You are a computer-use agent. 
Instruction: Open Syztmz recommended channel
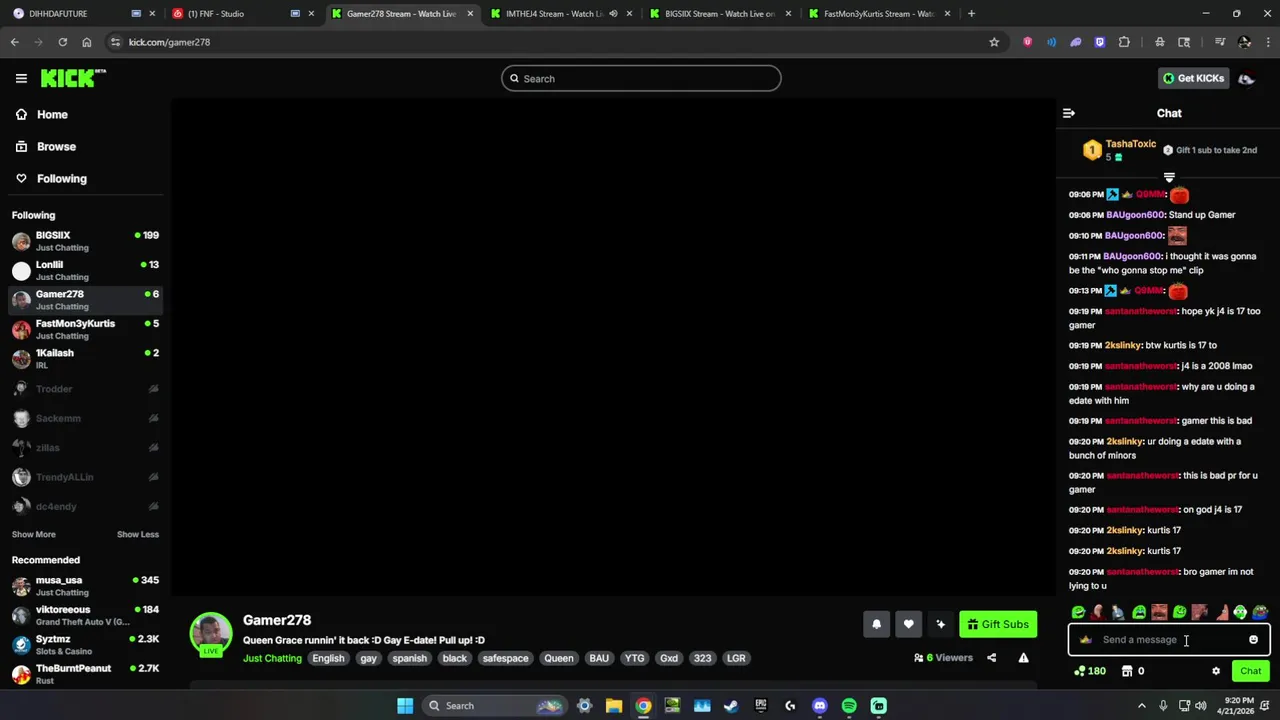coord(85,644)
